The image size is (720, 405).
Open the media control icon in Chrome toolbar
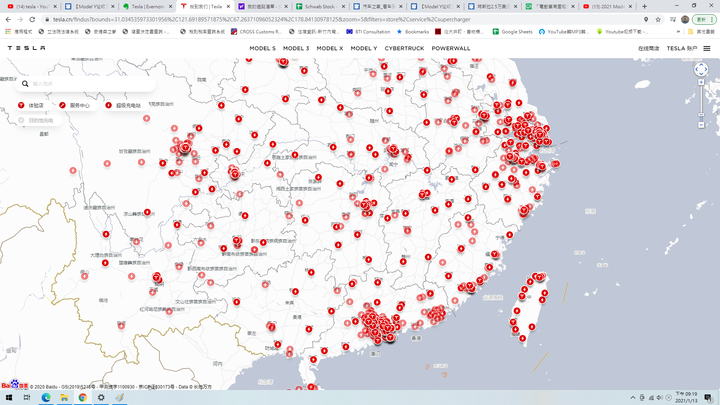pyautogui.click(x=673, y=19)
